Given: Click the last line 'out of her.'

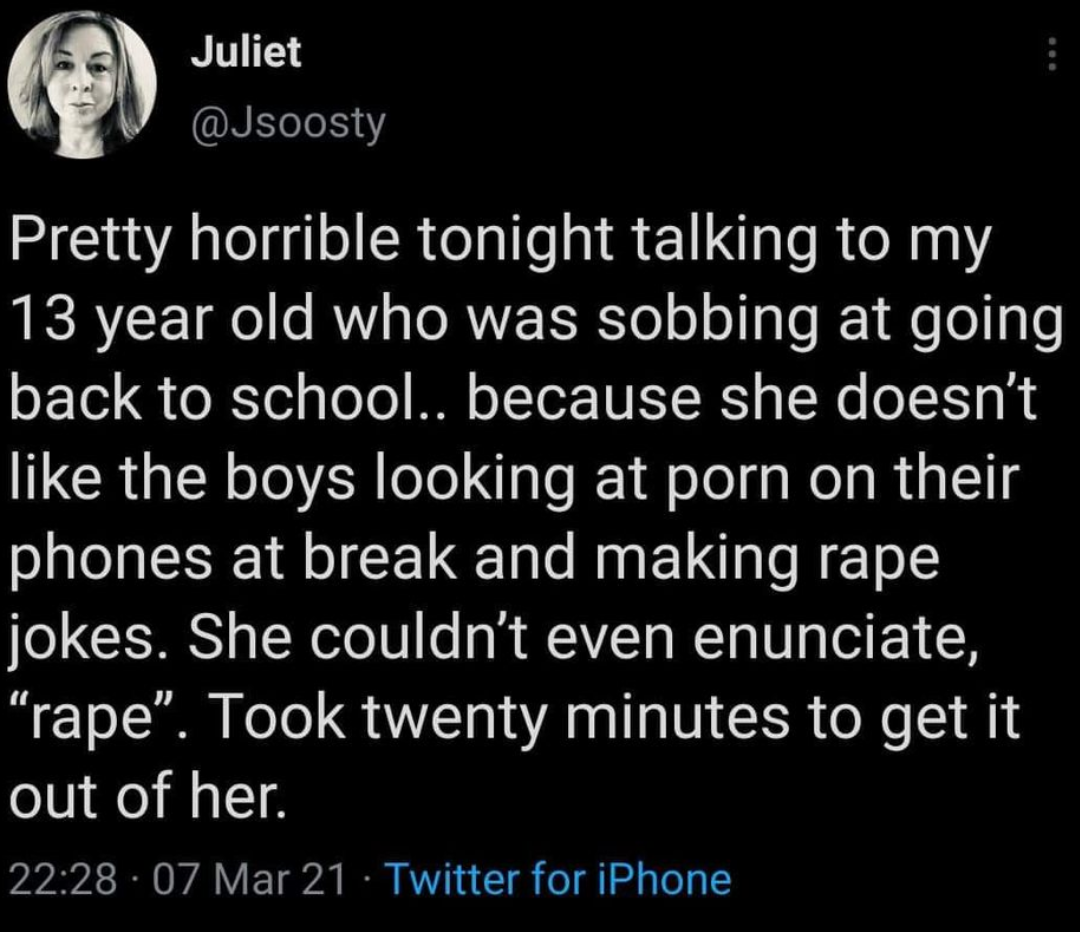Looking at the screenshot, I should click(x=148, y=796).
